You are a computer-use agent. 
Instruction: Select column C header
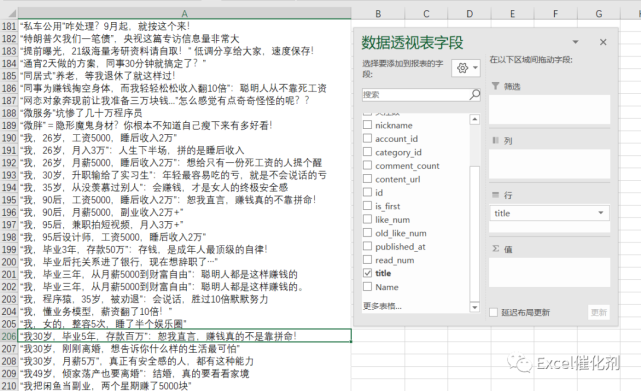tap(426, 13)
